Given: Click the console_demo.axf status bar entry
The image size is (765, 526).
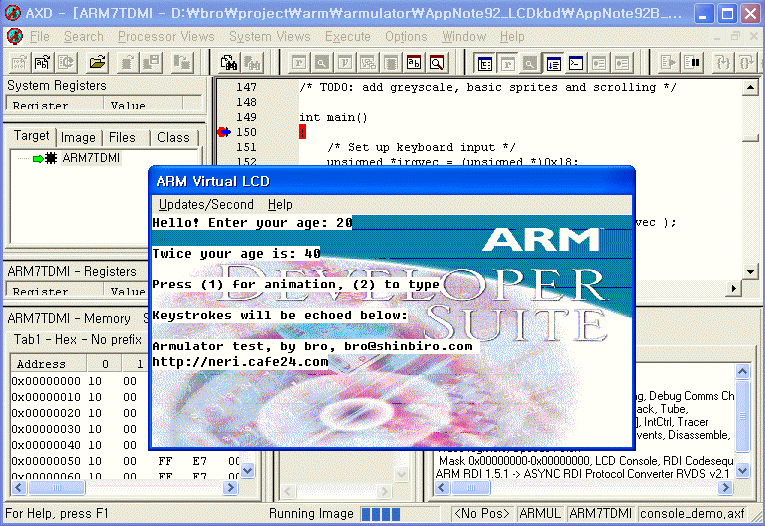Looking at the screenshot, I should tap(692, 513).
